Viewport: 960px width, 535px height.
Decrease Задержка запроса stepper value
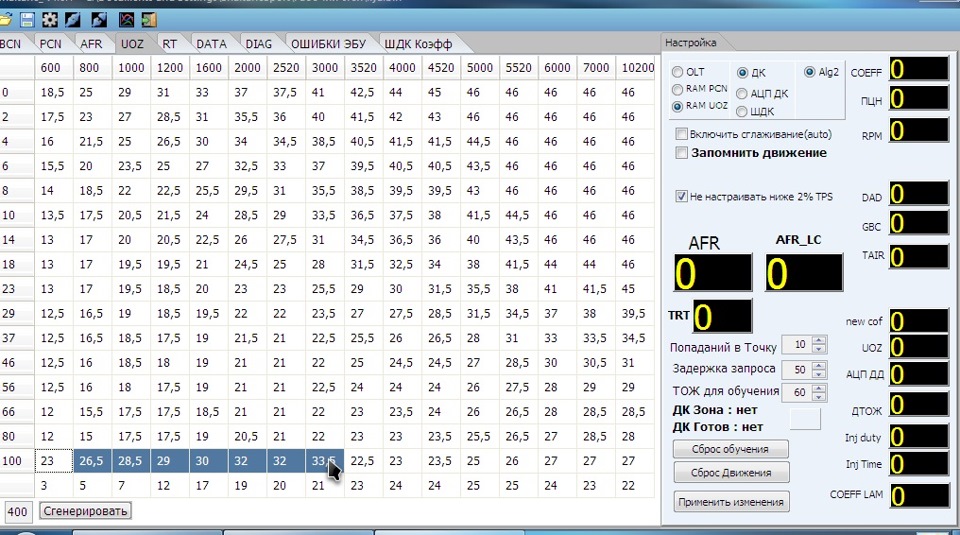pos(819,374)
